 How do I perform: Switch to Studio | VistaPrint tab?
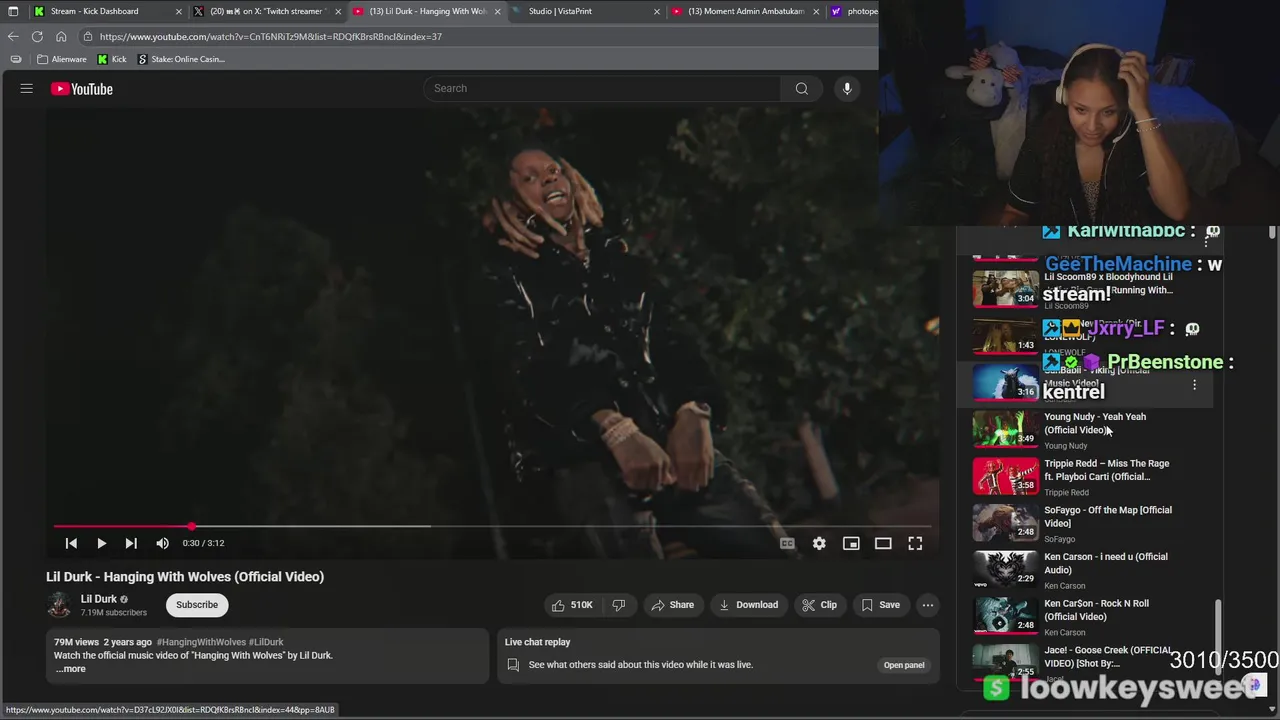pyautogui.click(x=560, y=11)
